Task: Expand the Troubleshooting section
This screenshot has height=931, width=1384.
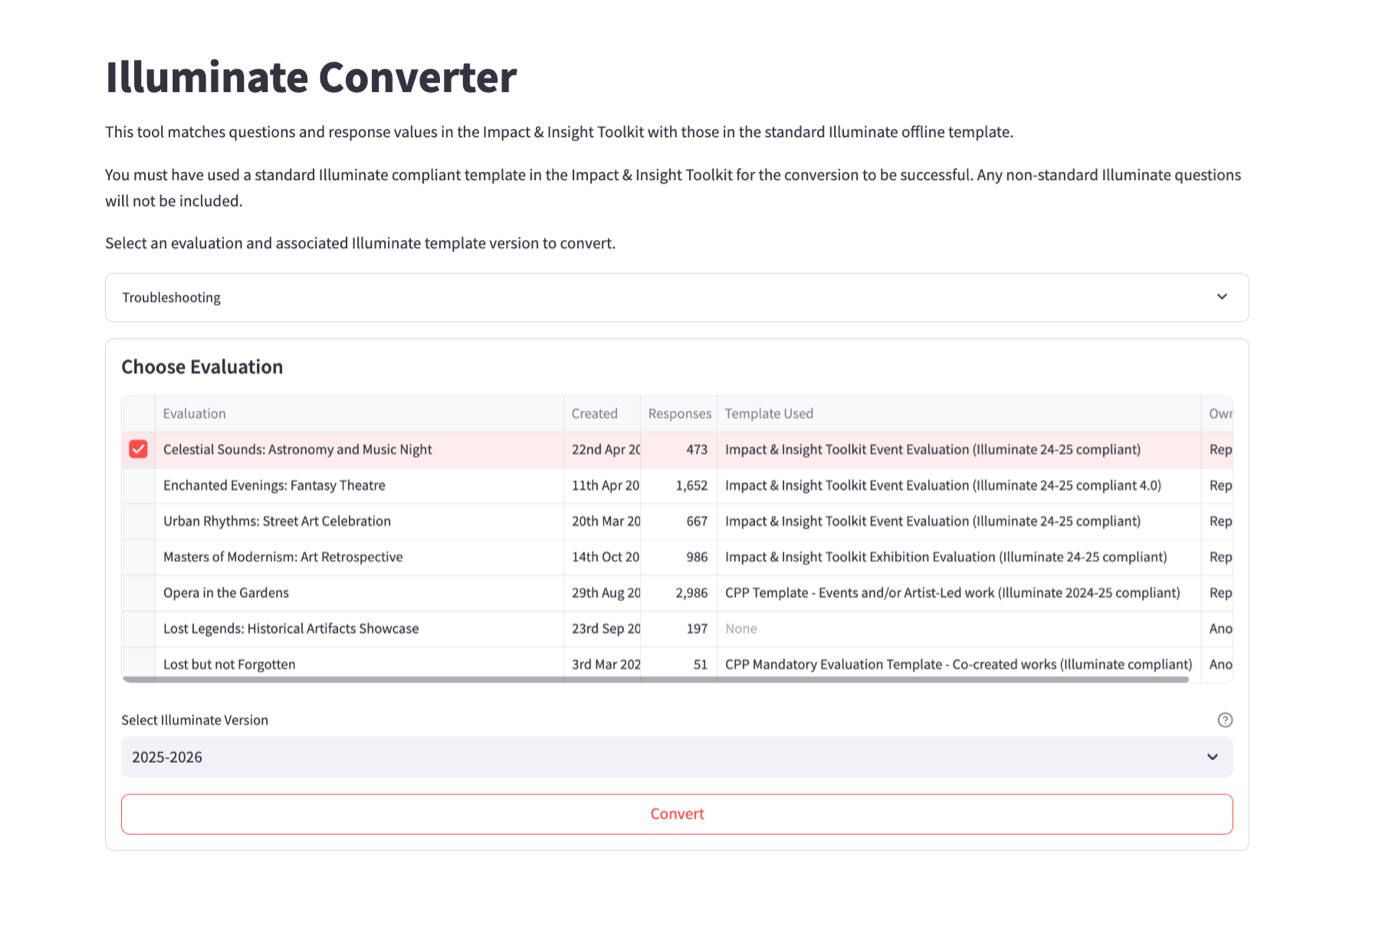Action: pyautogui.click(x=676, y=298)
